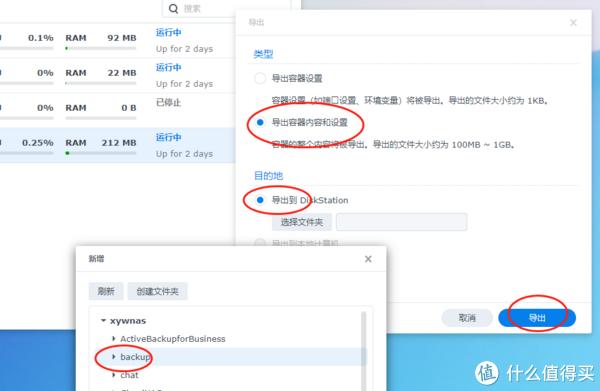600x391 pixels.
Task: Click the RAM usage bar of 92 MB container
Action: pyautogui.click(x=101, y=48)
